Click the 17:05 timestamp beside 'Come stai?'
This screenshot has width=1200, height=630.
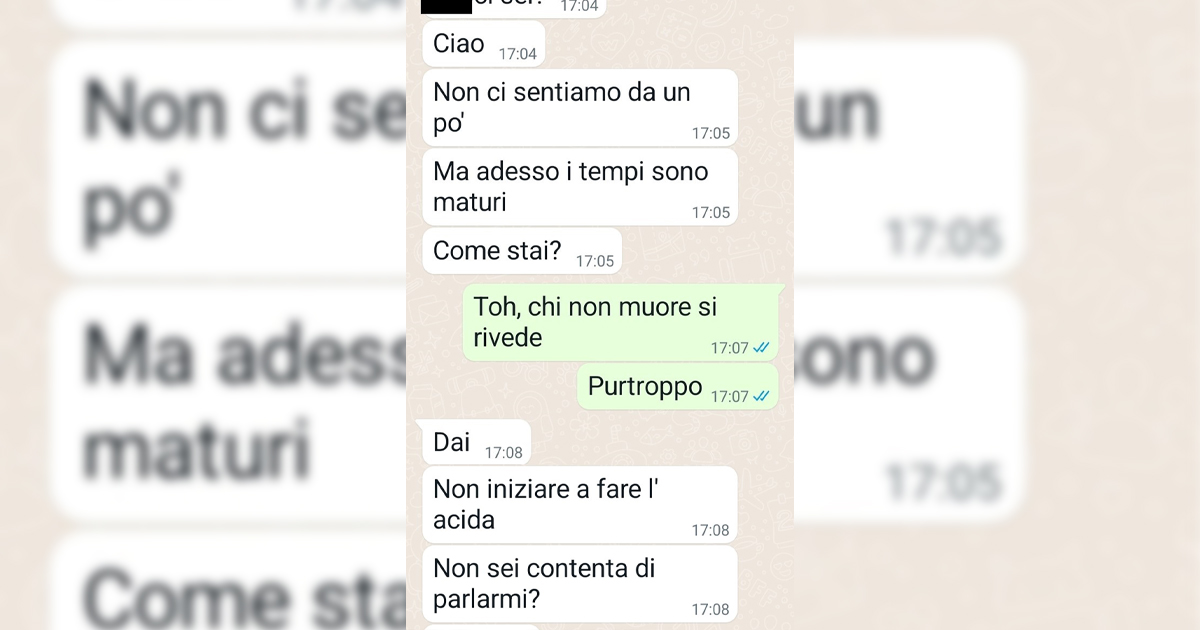(x=594, y=261)
